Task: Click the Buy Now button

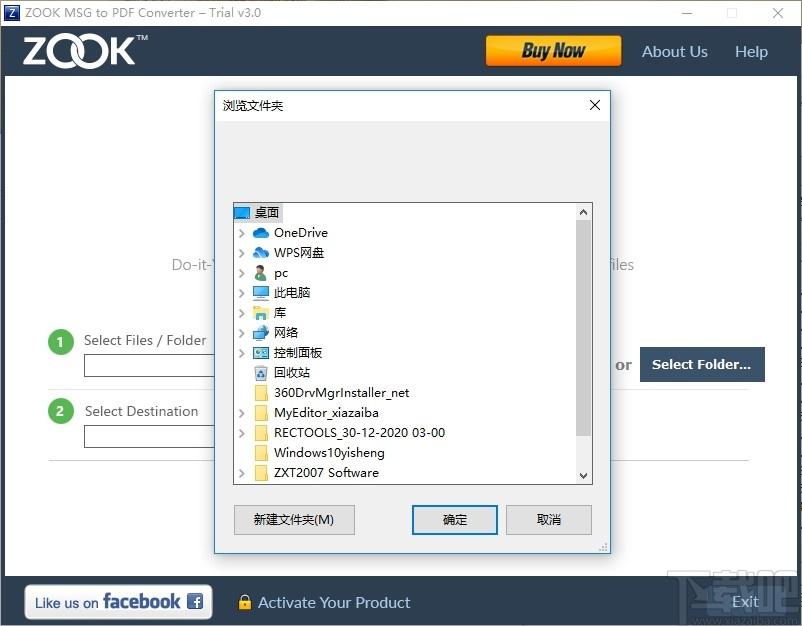Action: (x=553, y=51)
